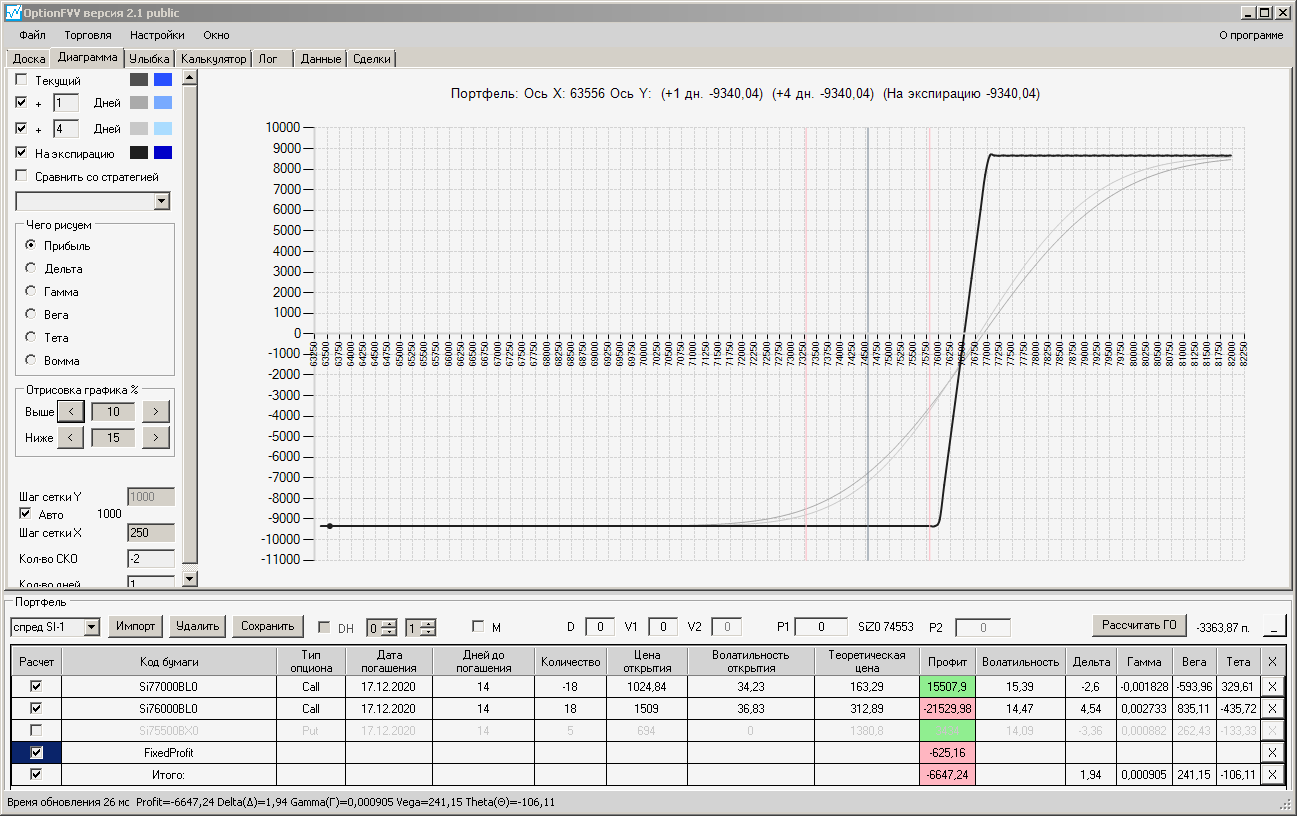Change the dark blue На экспирацию swatch
This screenshot has height=816, width=1297.
coord(163,153)
